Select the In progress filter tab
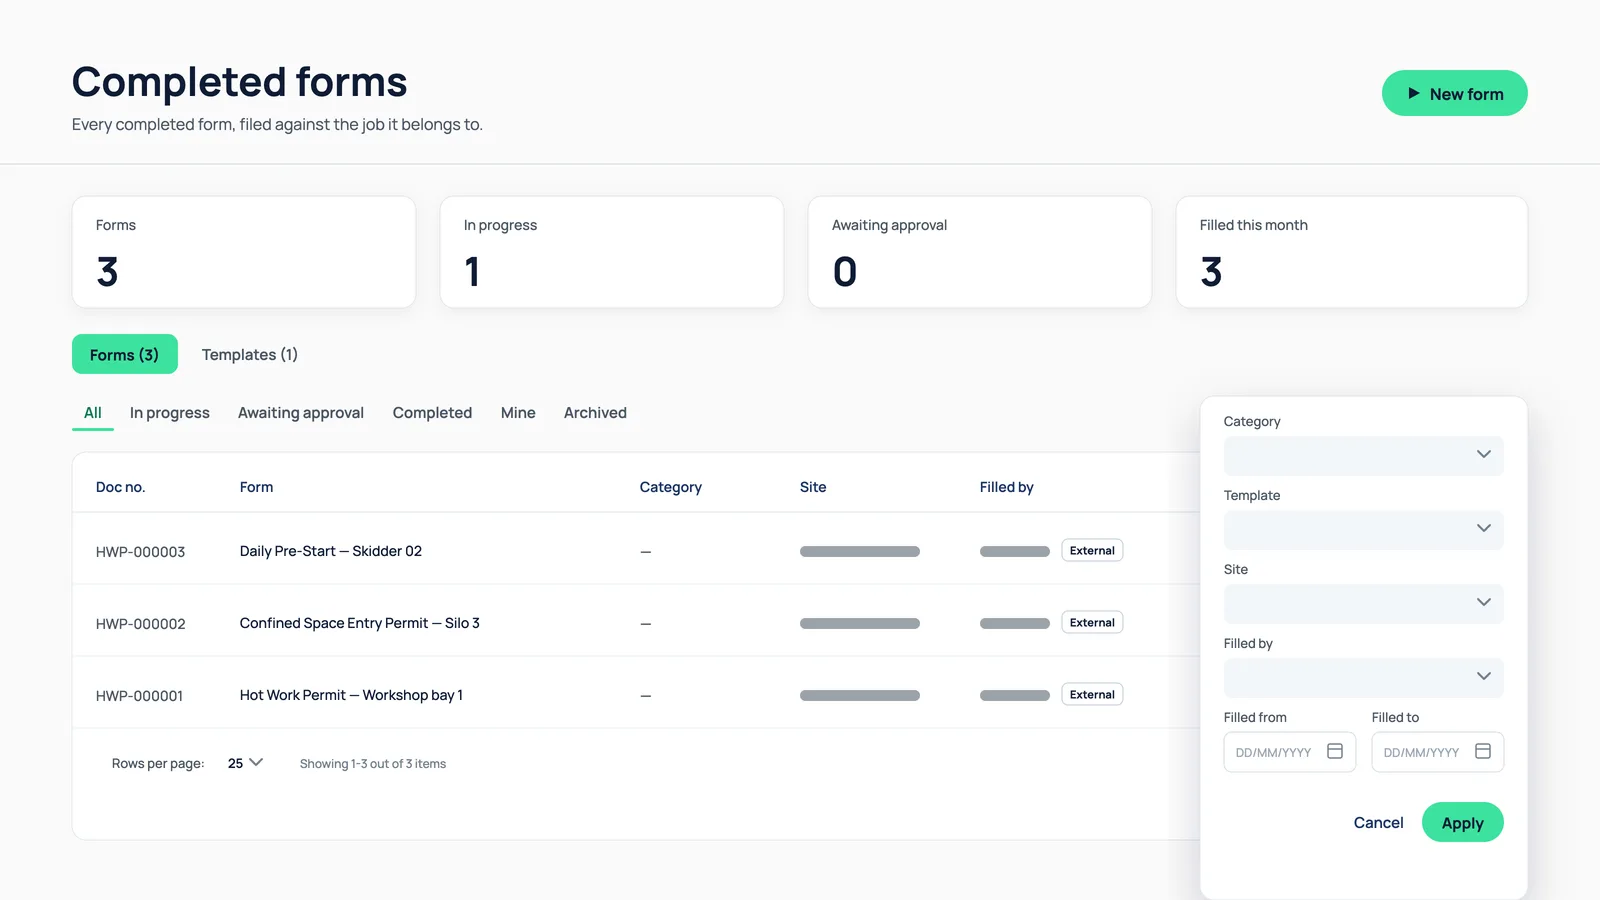 pyautogui.click(x=170, y=413)
